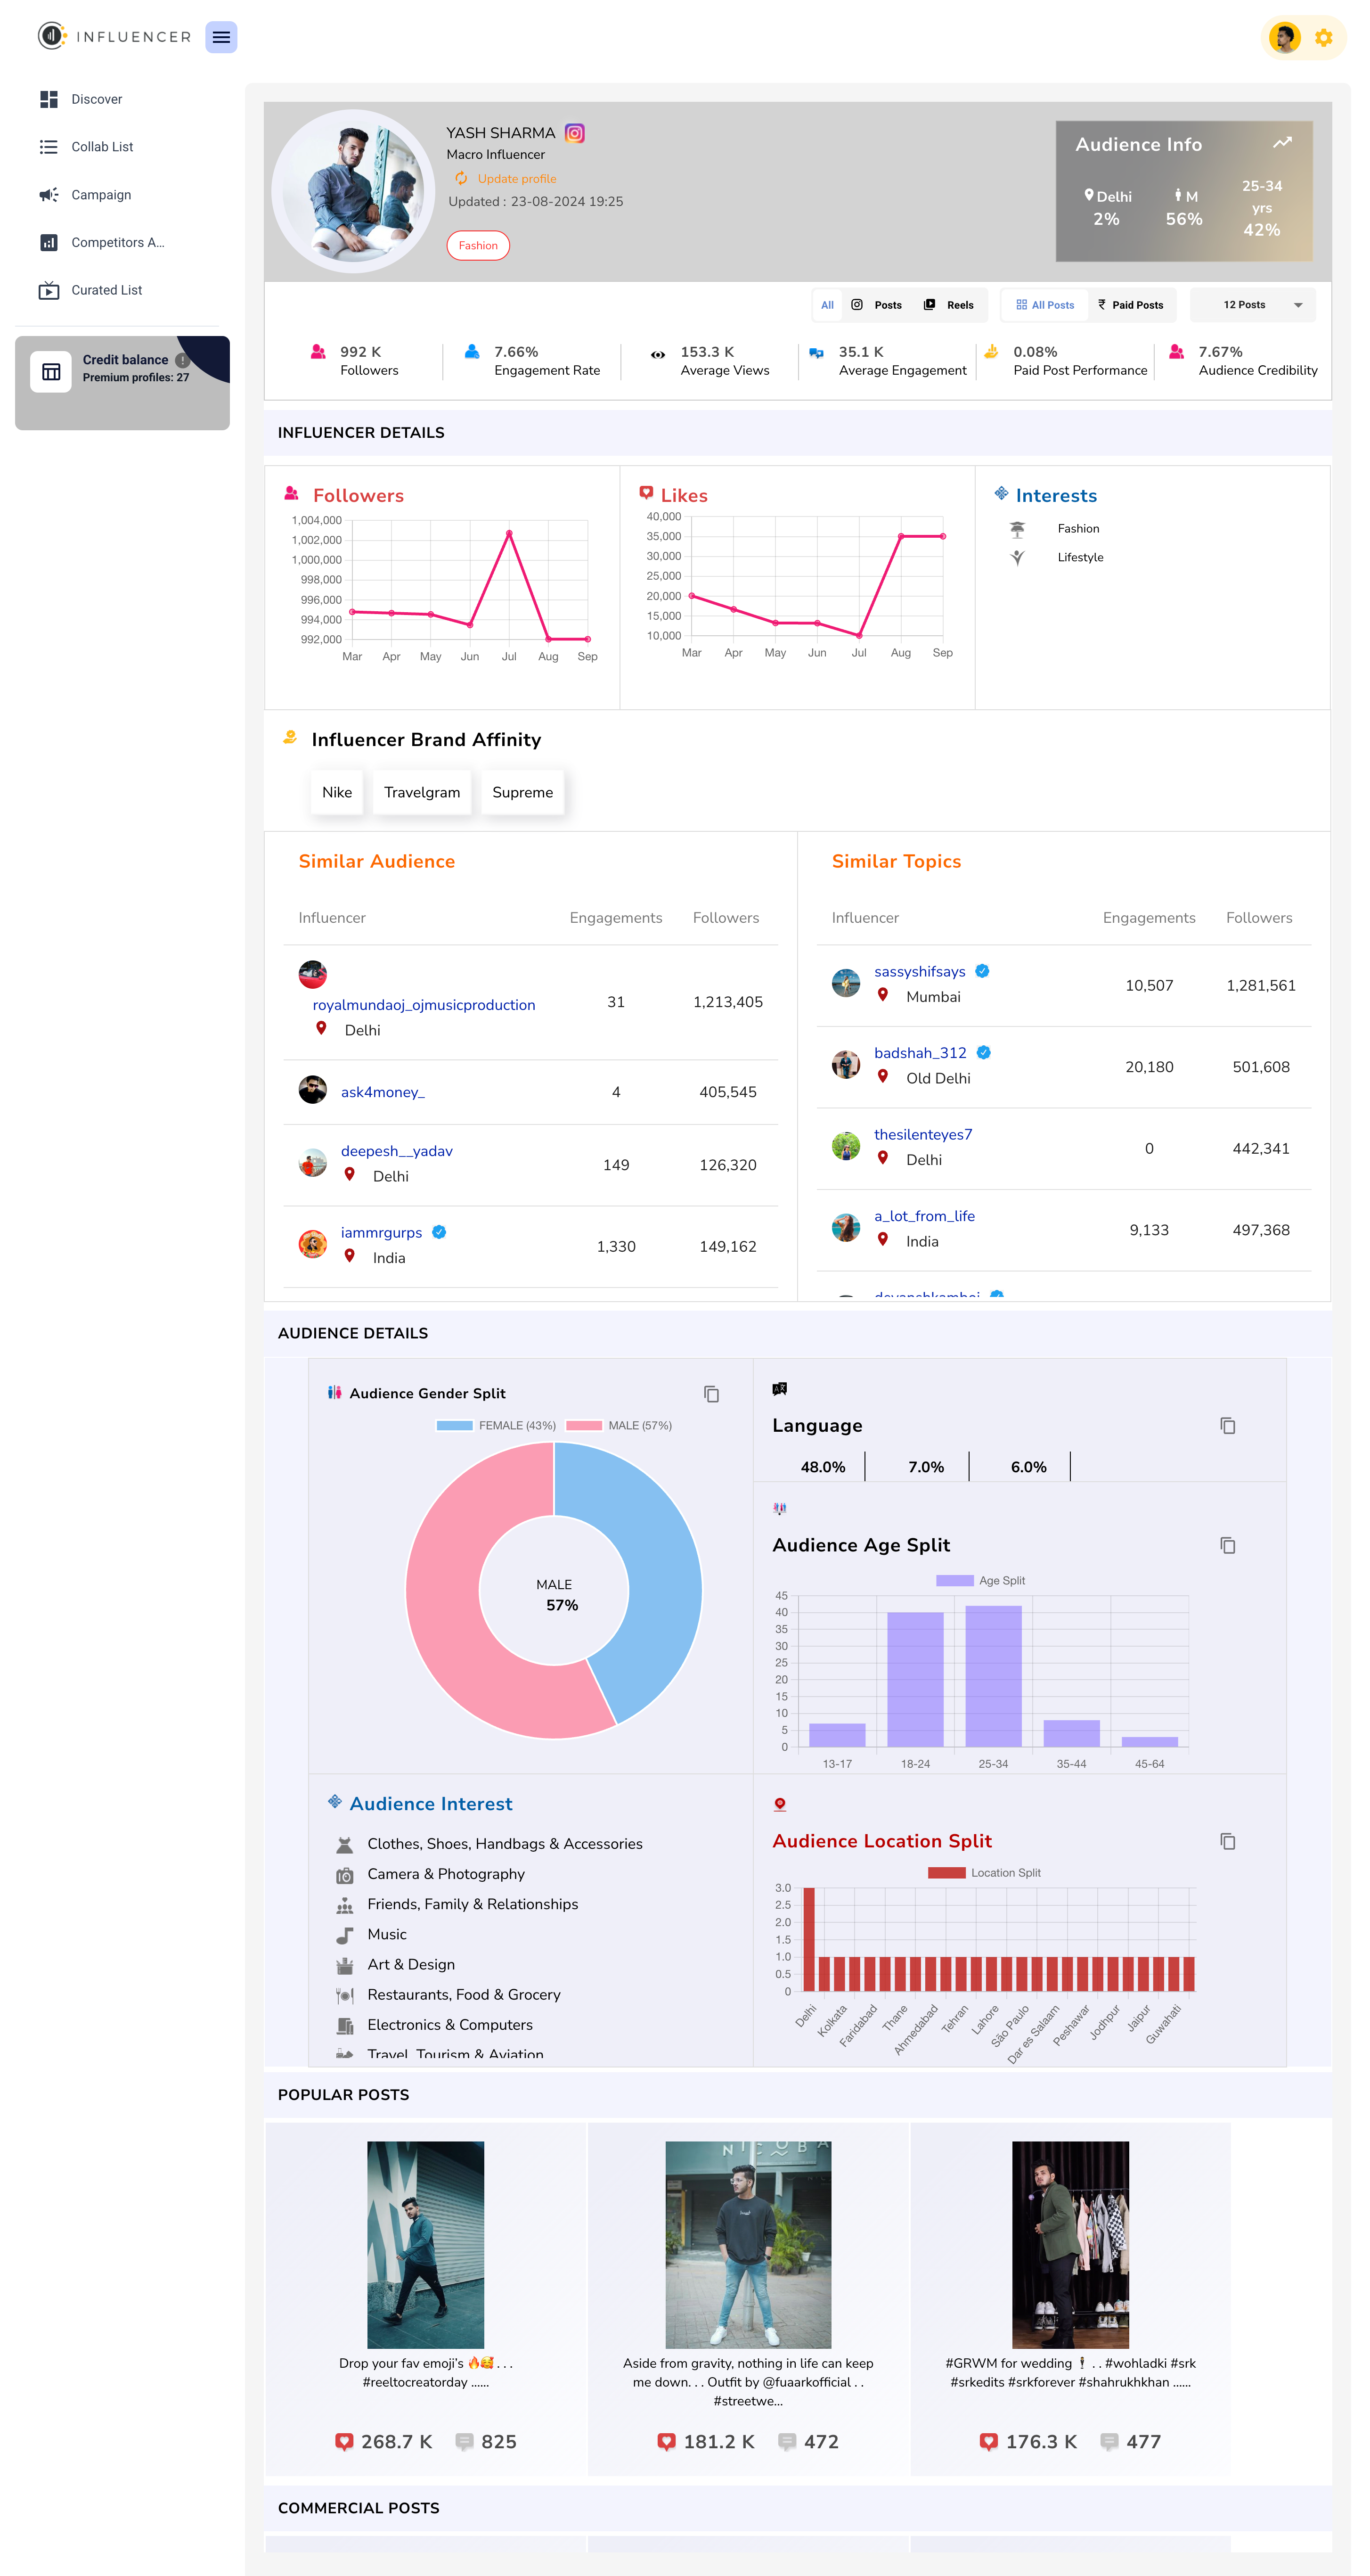Click the Fashion category tag
This screenshot has height=2576, width=1370.
point(478,246)
